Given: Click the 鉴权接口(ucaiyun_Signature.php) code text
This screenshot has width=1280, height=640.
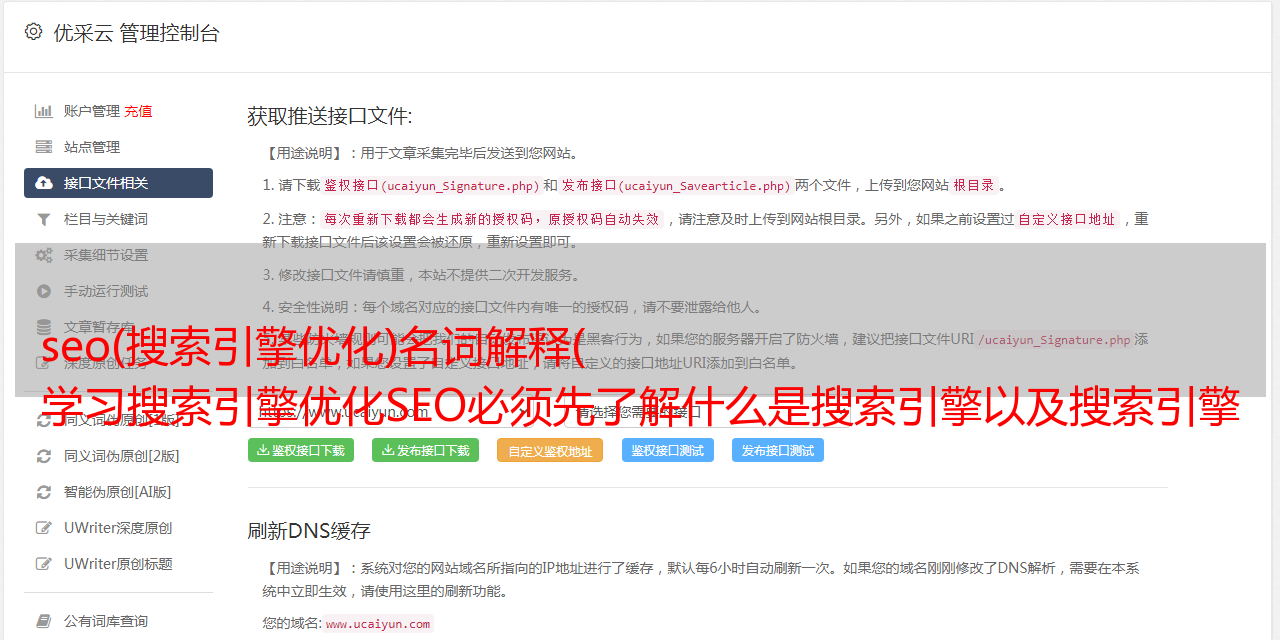Looking at the screenshot, I should 431,186.
